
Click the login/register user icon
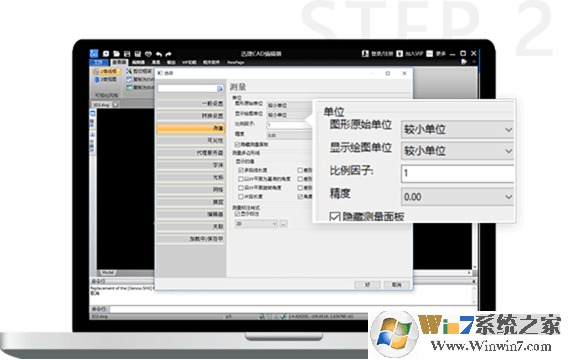[x=365, y=54]
